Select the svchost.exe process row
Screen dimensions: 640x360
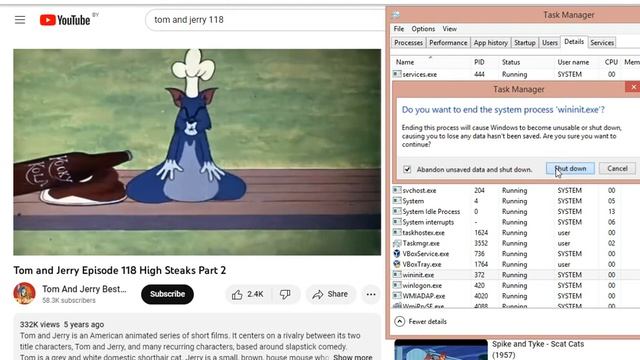[x=516, y=190]
